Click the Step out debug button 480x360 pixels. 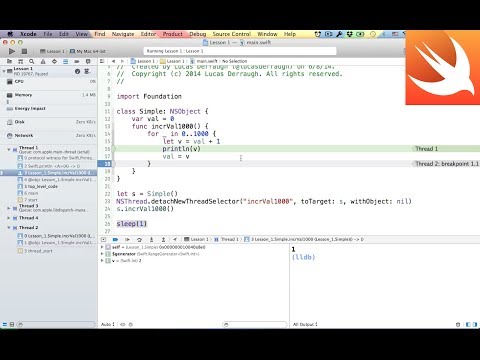(163, 239)
